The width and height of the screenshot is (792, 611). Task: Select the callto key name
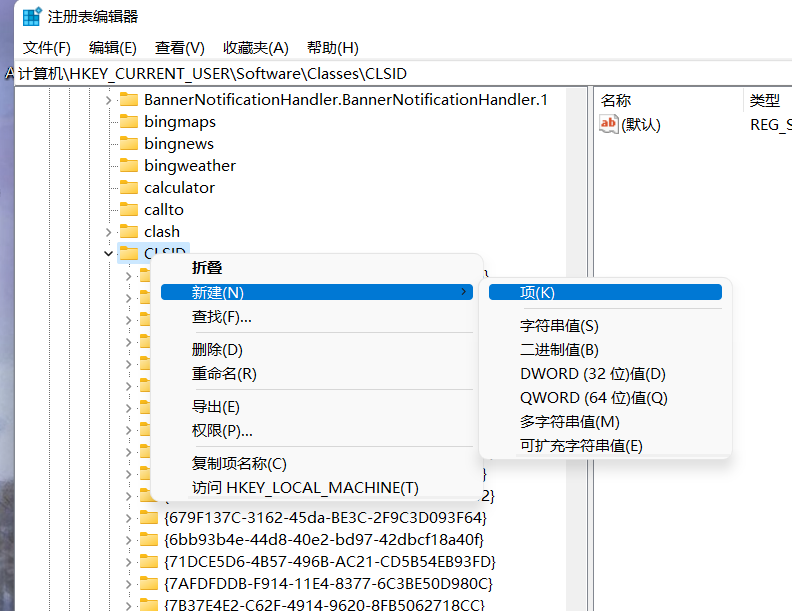click(x=164, y=210)
